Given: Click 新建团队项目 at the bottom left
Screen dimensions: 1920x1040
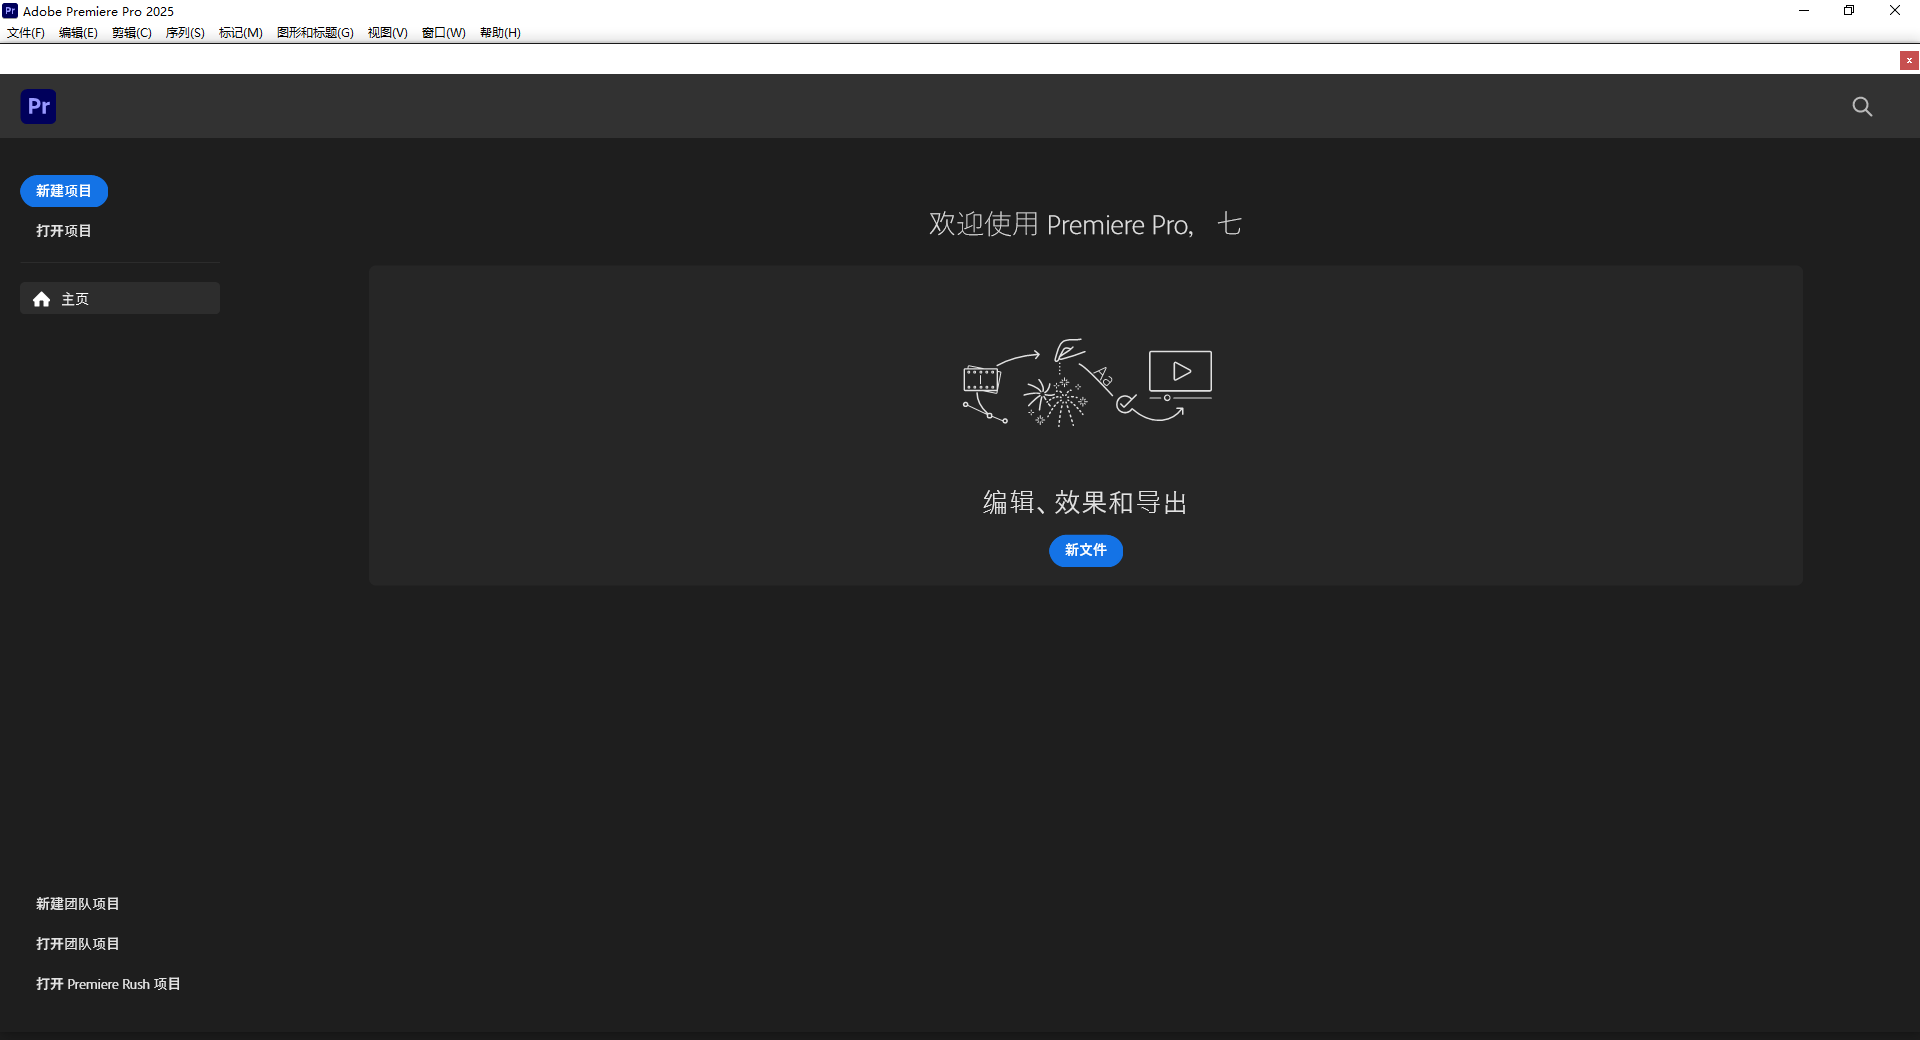Looking at the screenshot, I should pyautogui.click(x=78, y=903).
